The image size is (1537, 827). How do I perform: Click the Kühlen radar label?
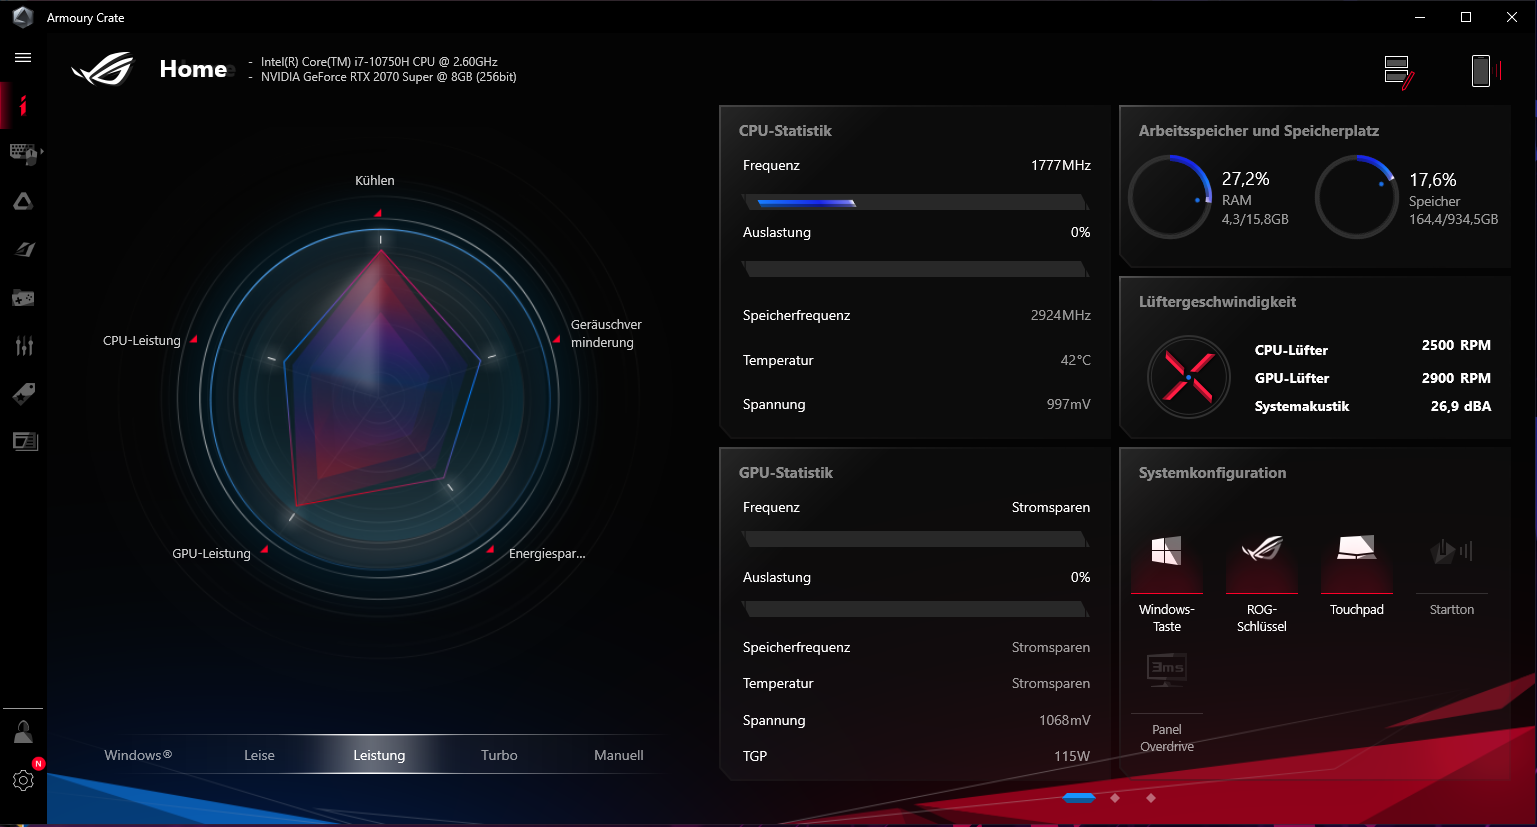[375, 181]
